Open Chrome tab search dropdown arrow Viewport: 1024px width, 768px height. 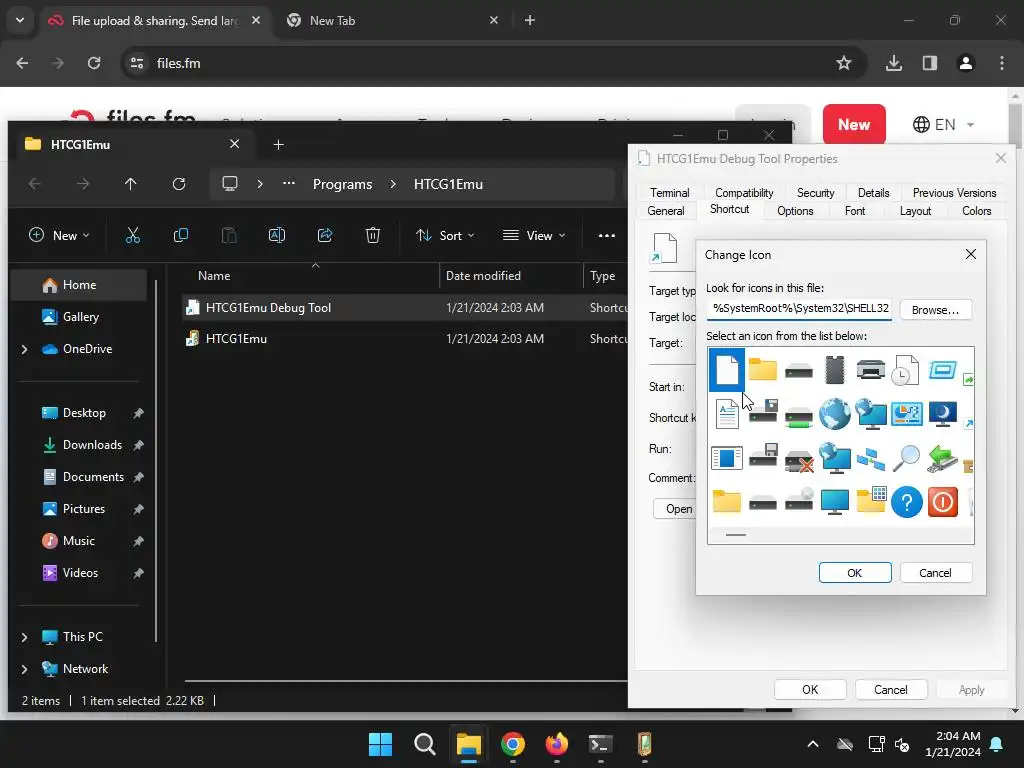20,20
